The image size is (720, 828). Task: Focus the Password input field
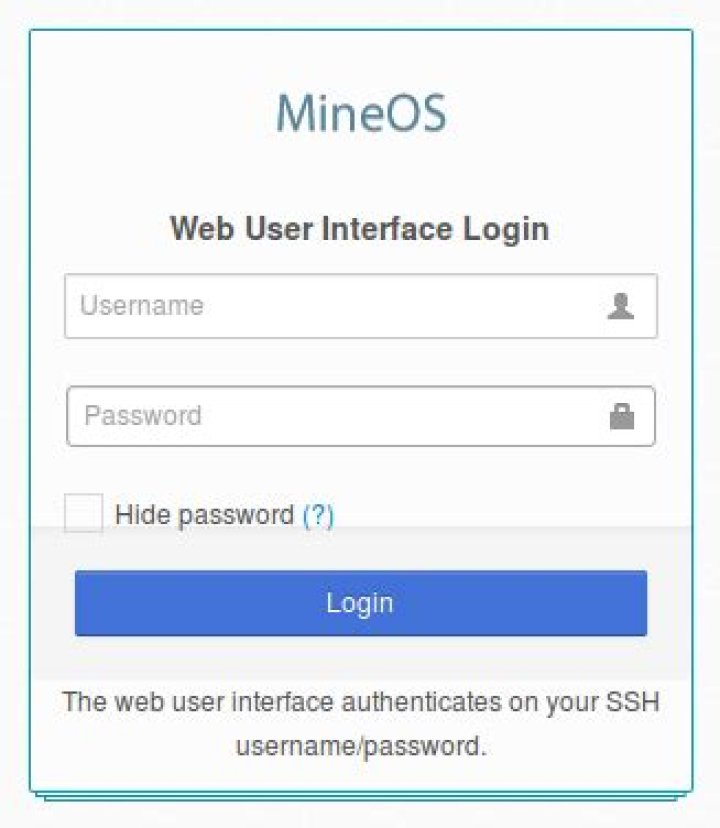(x=361, y=417)
